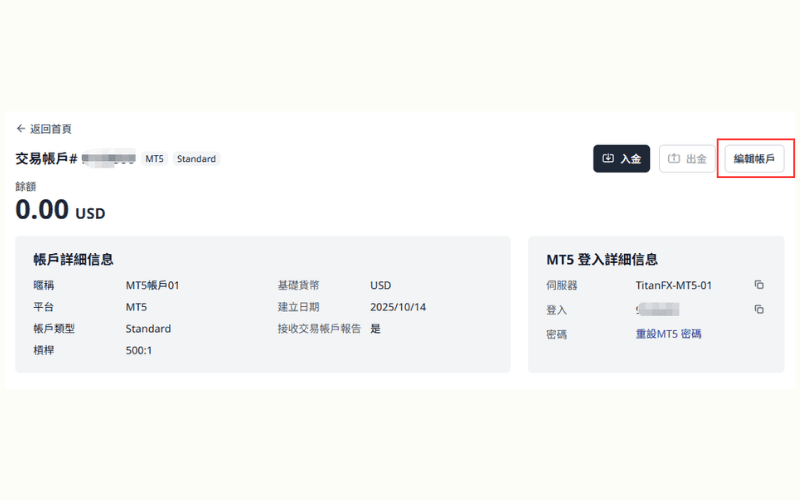Open the 返回首頁 link
The height and width of the screenshot is (500, 800).
point(50,129)
